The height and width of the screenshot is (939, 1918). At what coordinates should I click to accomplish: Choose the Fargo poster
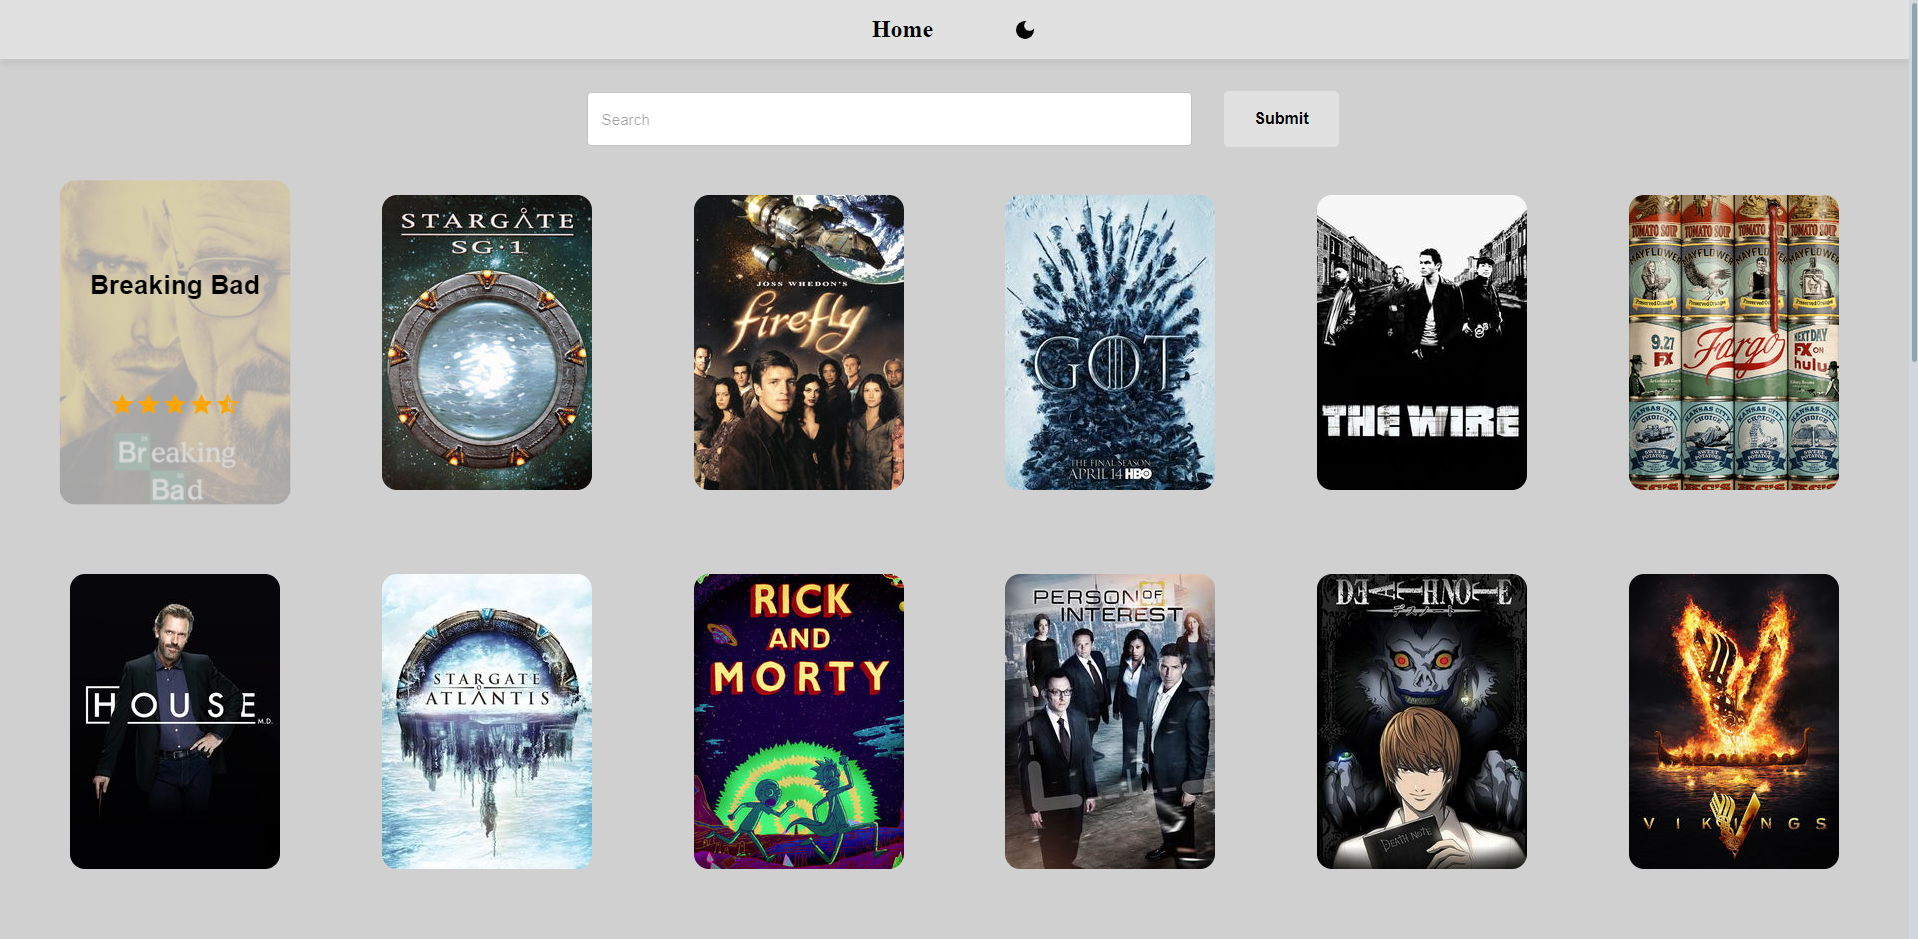pos(1734,342)
